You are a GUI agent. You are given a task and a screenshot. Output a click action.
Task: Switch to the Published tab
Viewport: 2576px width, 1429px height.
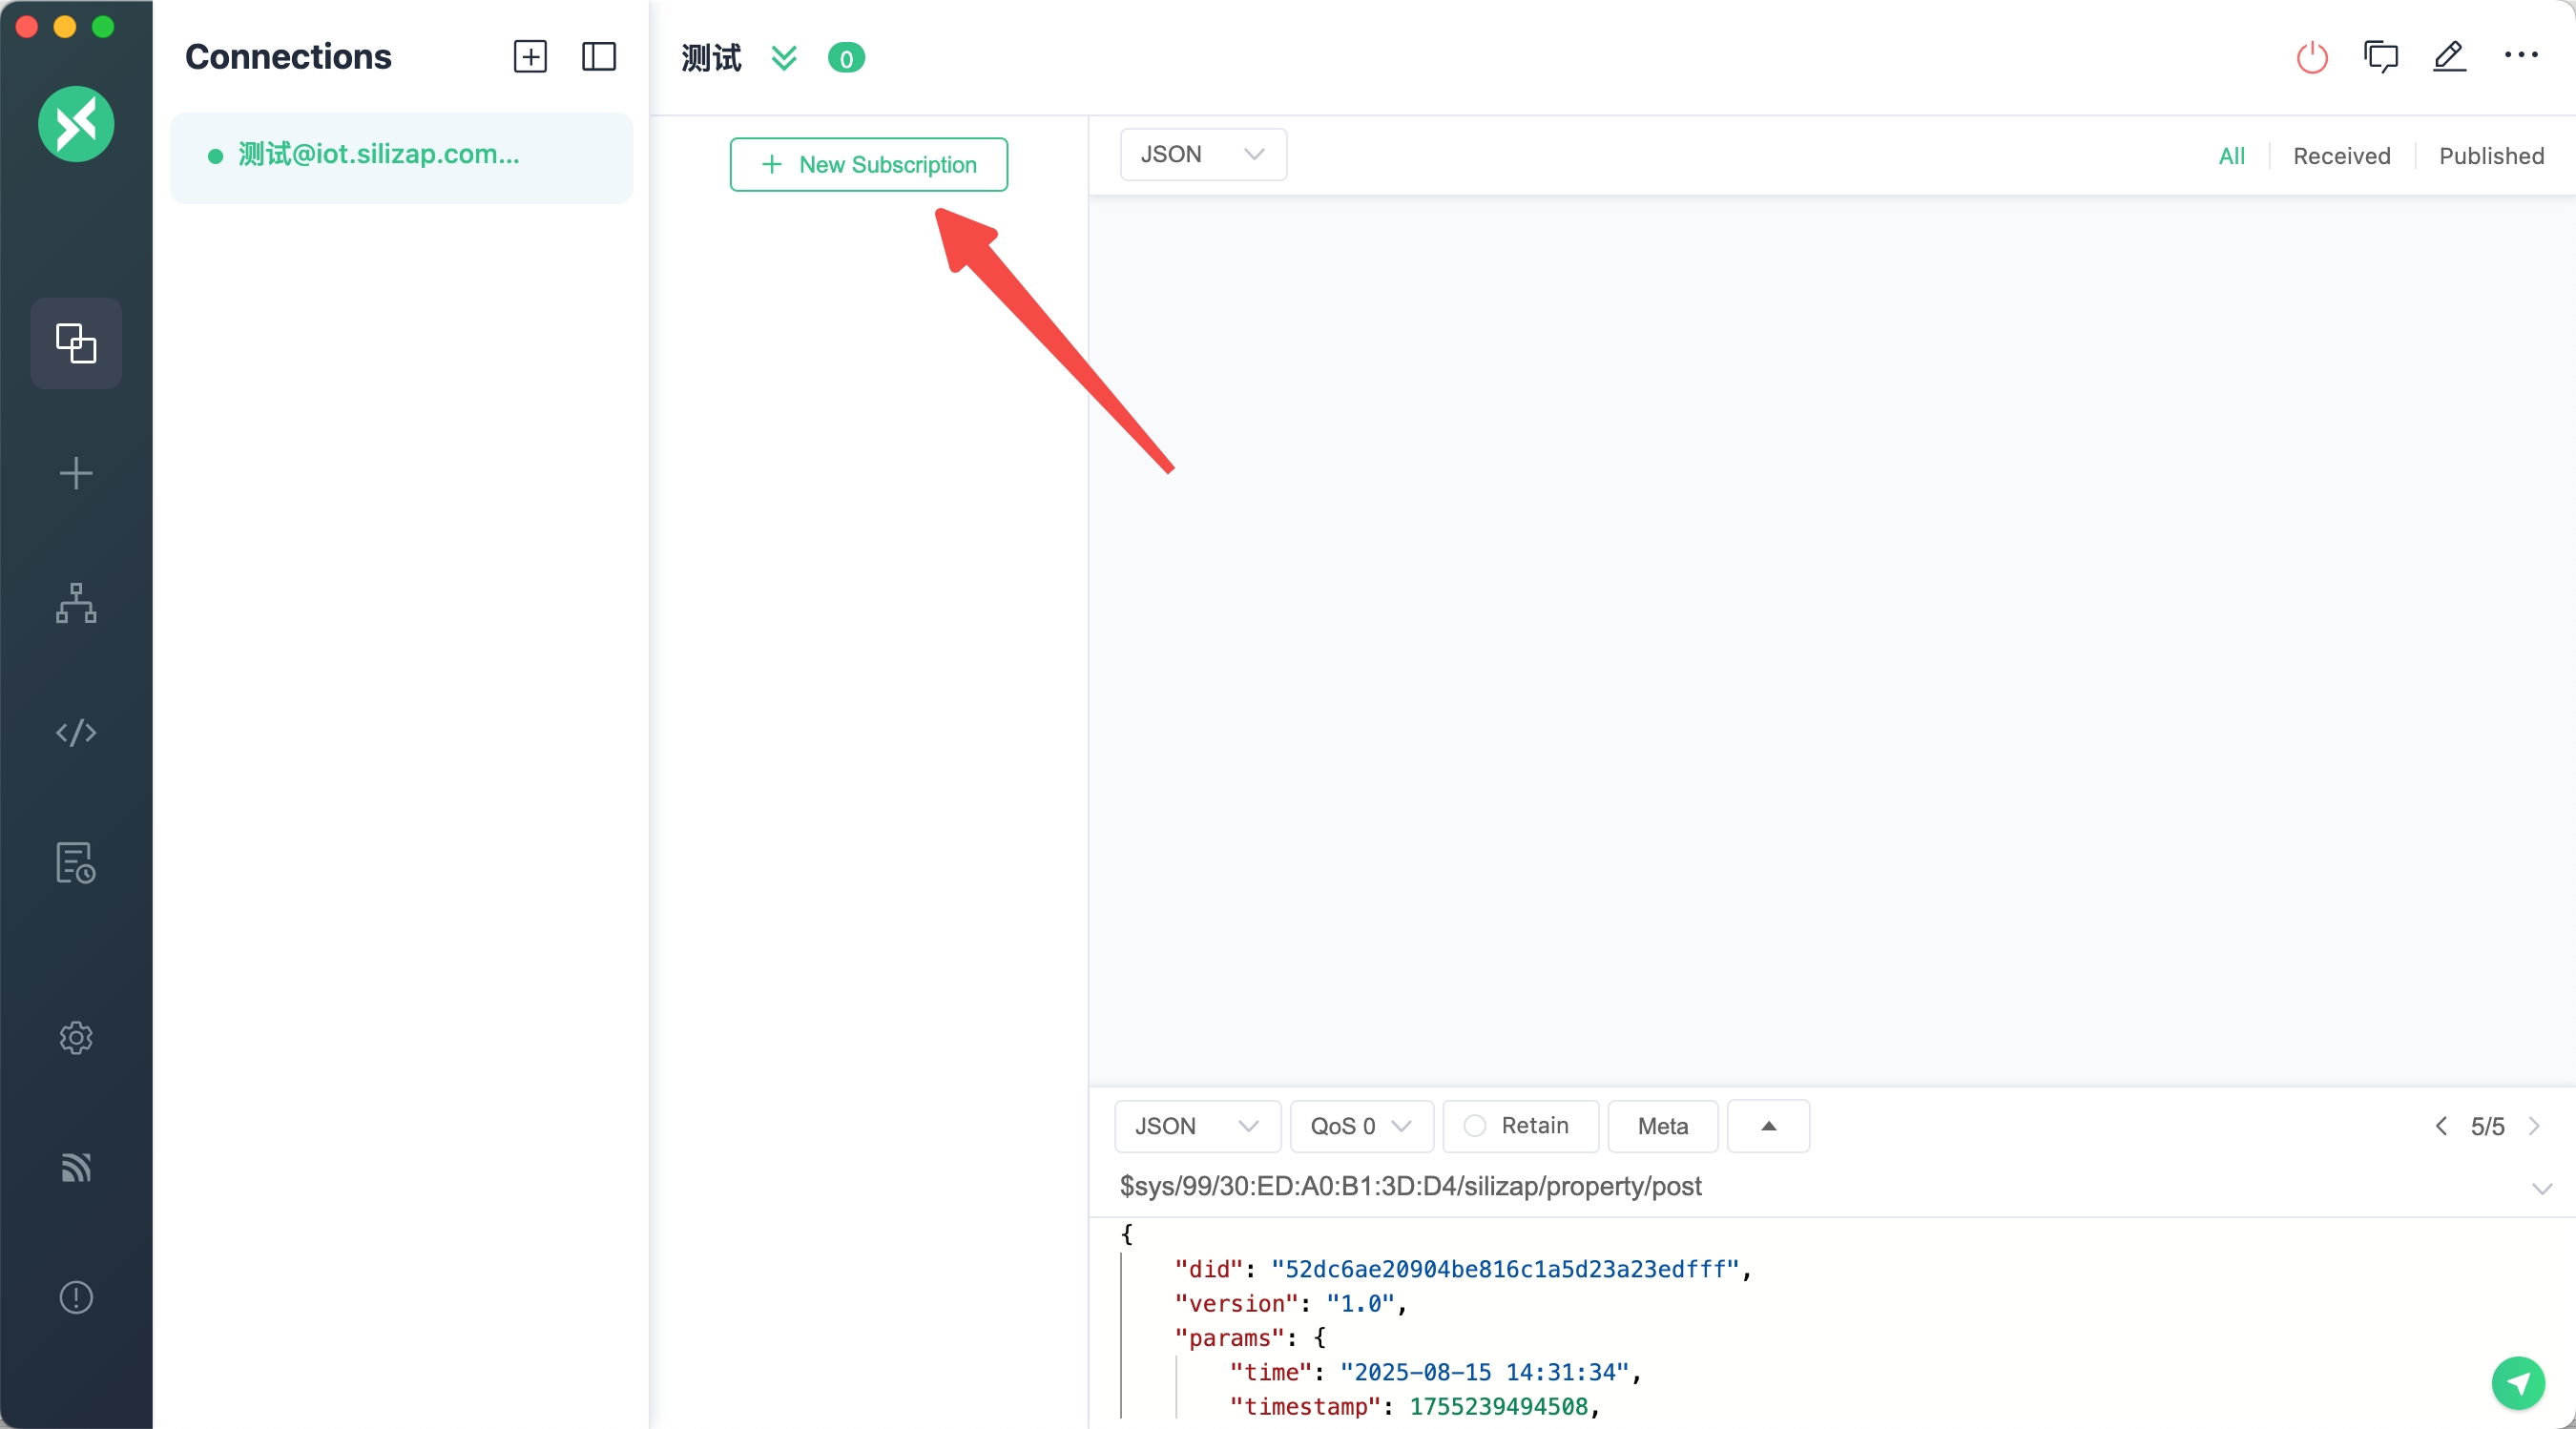point(2491,156)
